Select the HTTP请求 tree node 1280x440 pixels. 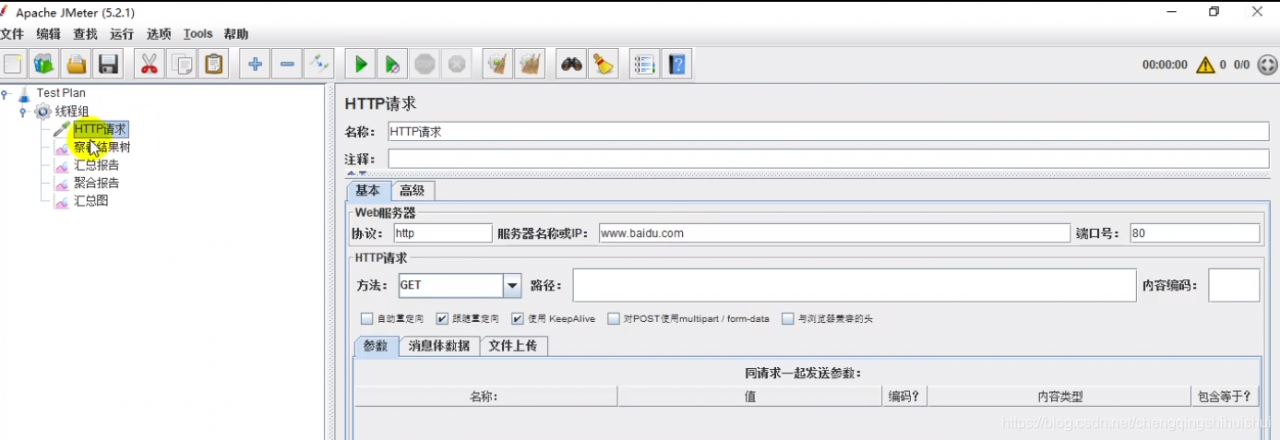[100, 129]
